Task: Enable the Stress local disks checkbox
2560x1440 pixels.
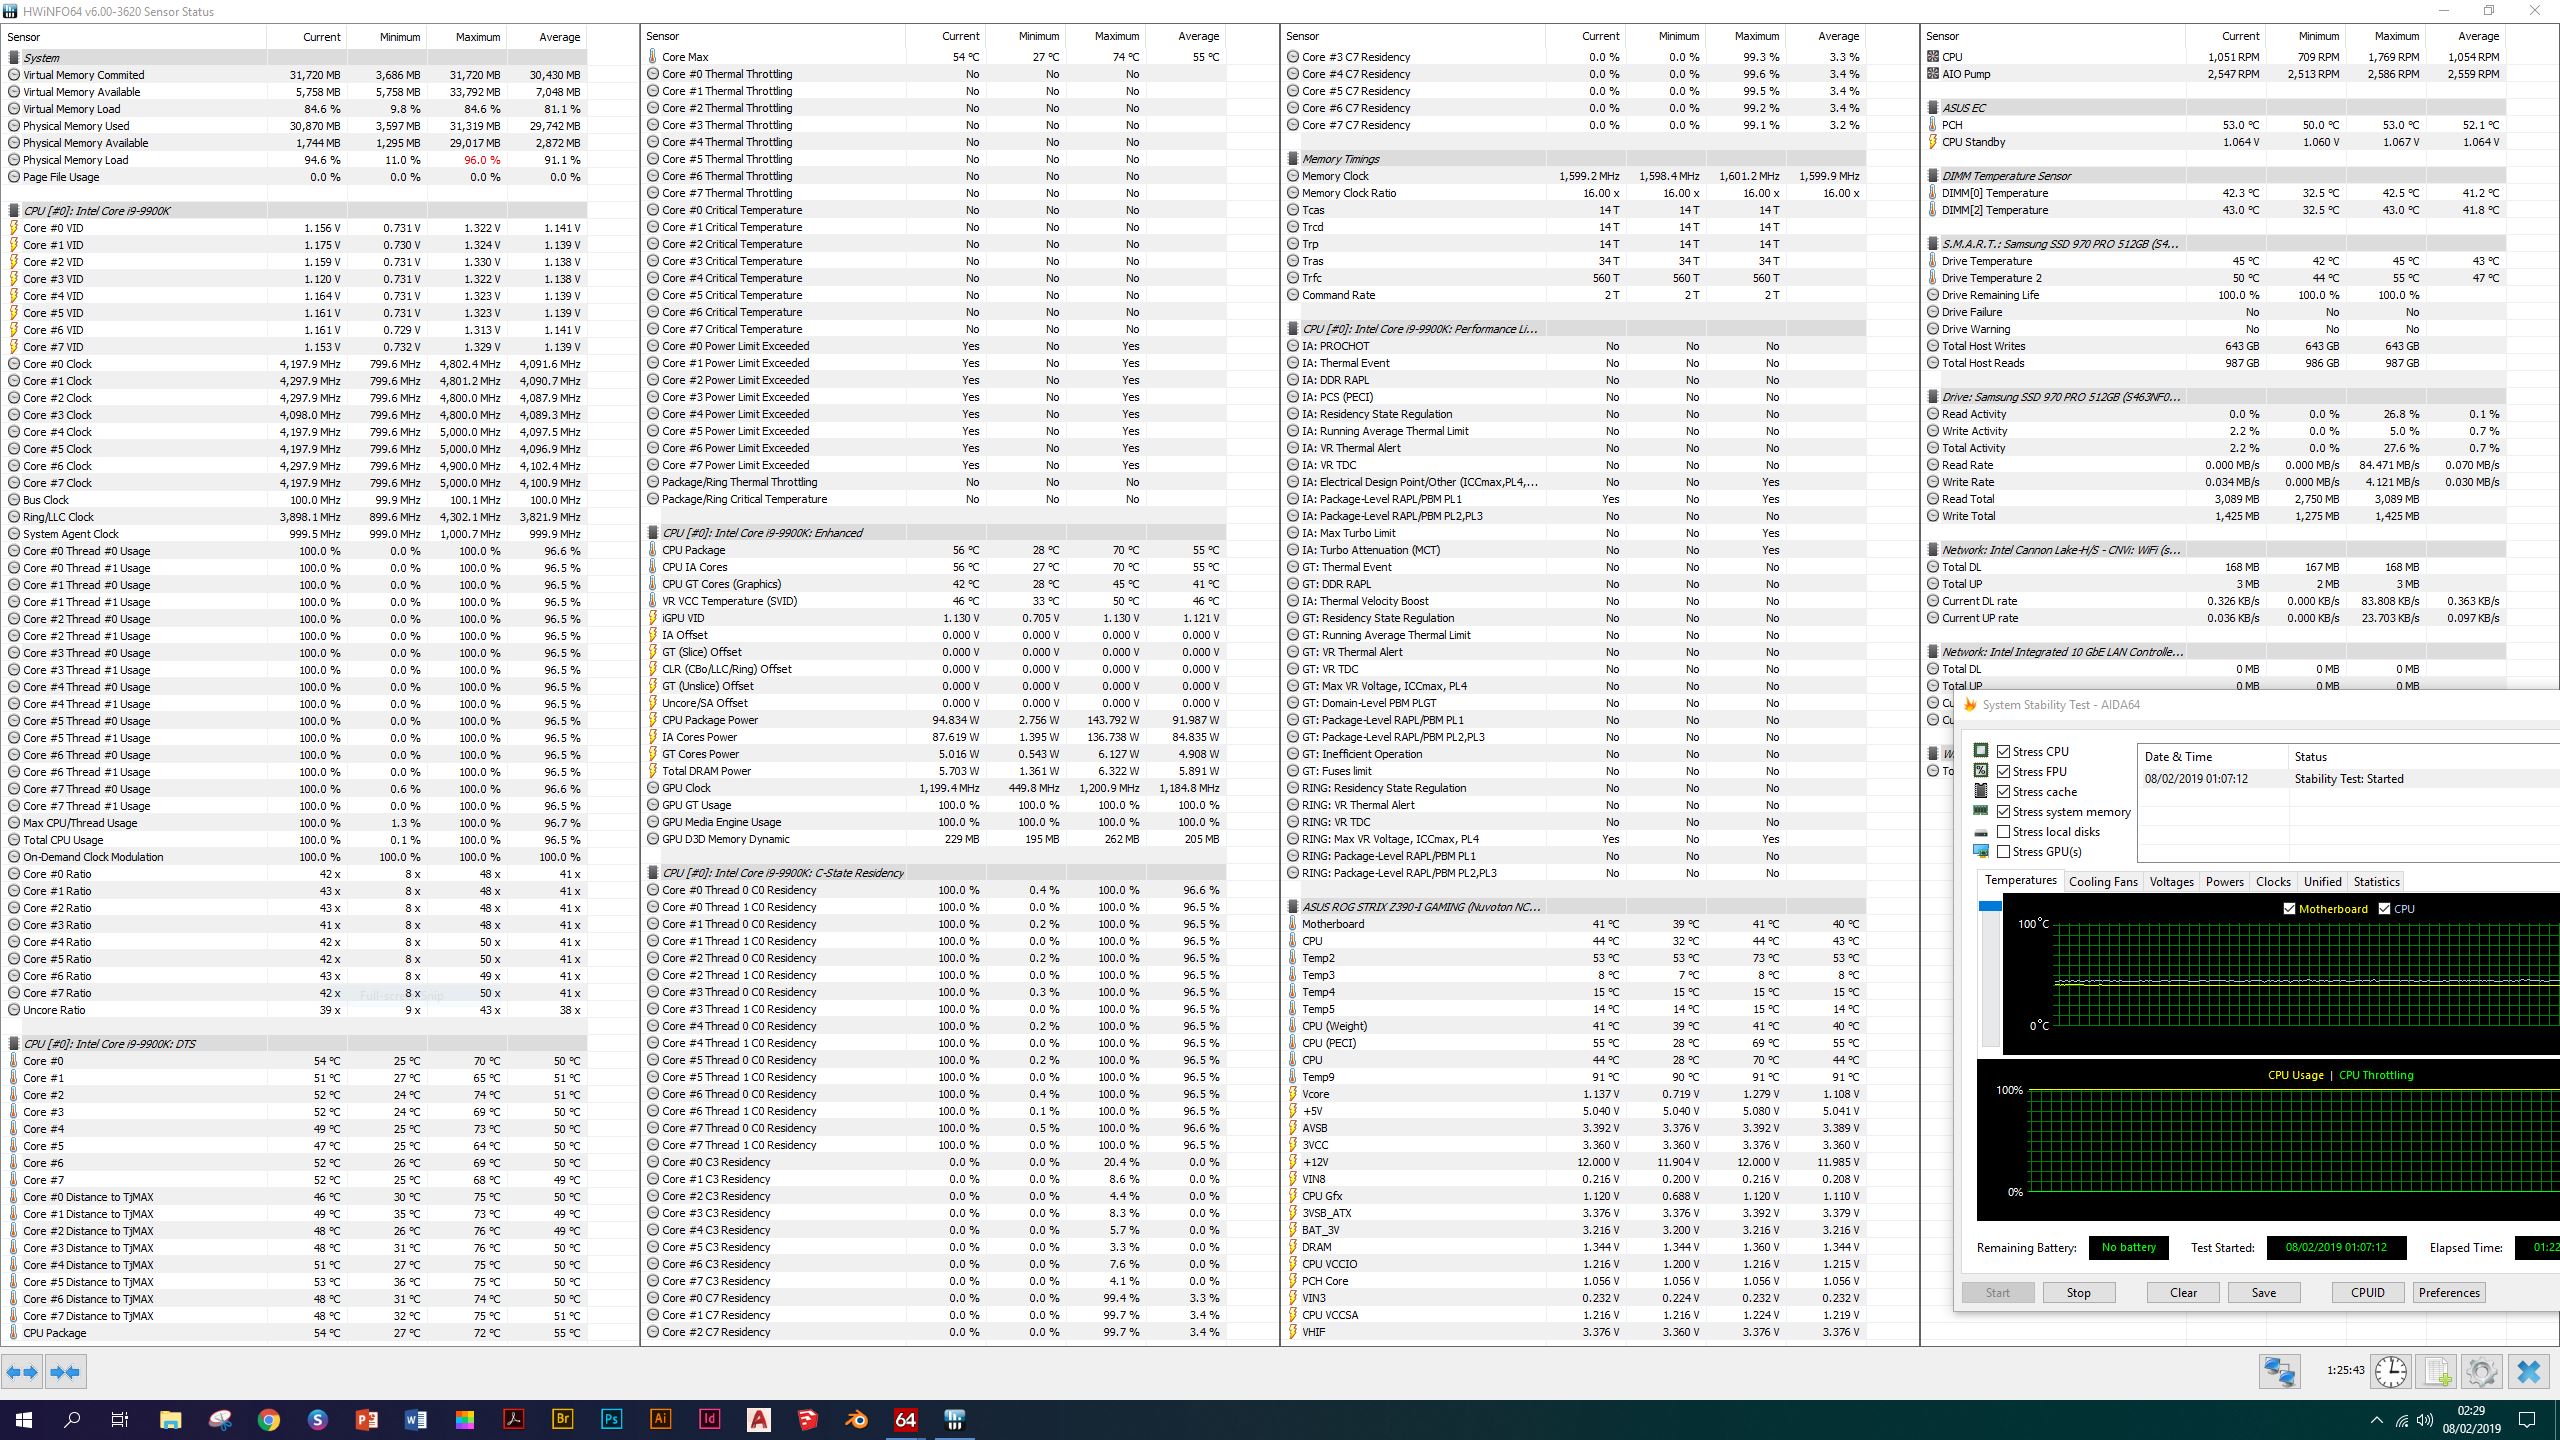Action: tap(2003, 831)
